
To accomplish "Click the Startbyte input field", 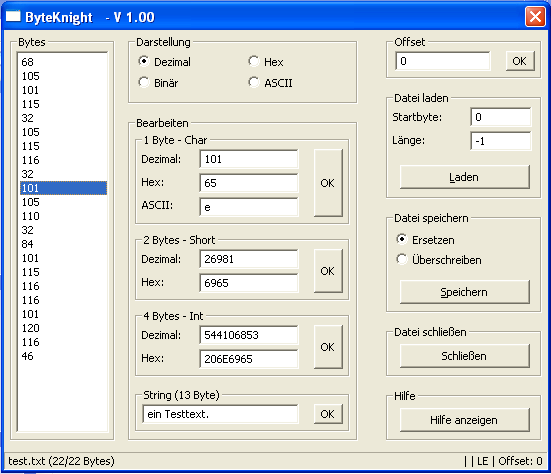I will click(500, 117).
